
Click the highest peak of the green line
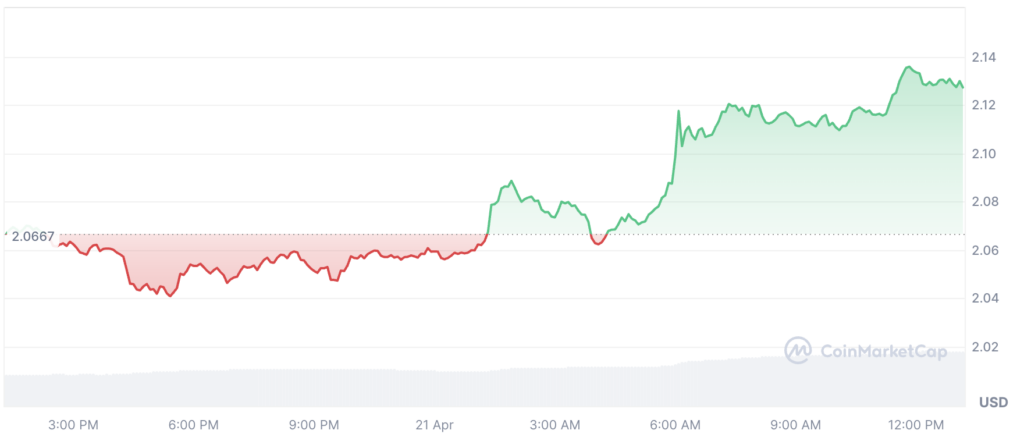909,67
